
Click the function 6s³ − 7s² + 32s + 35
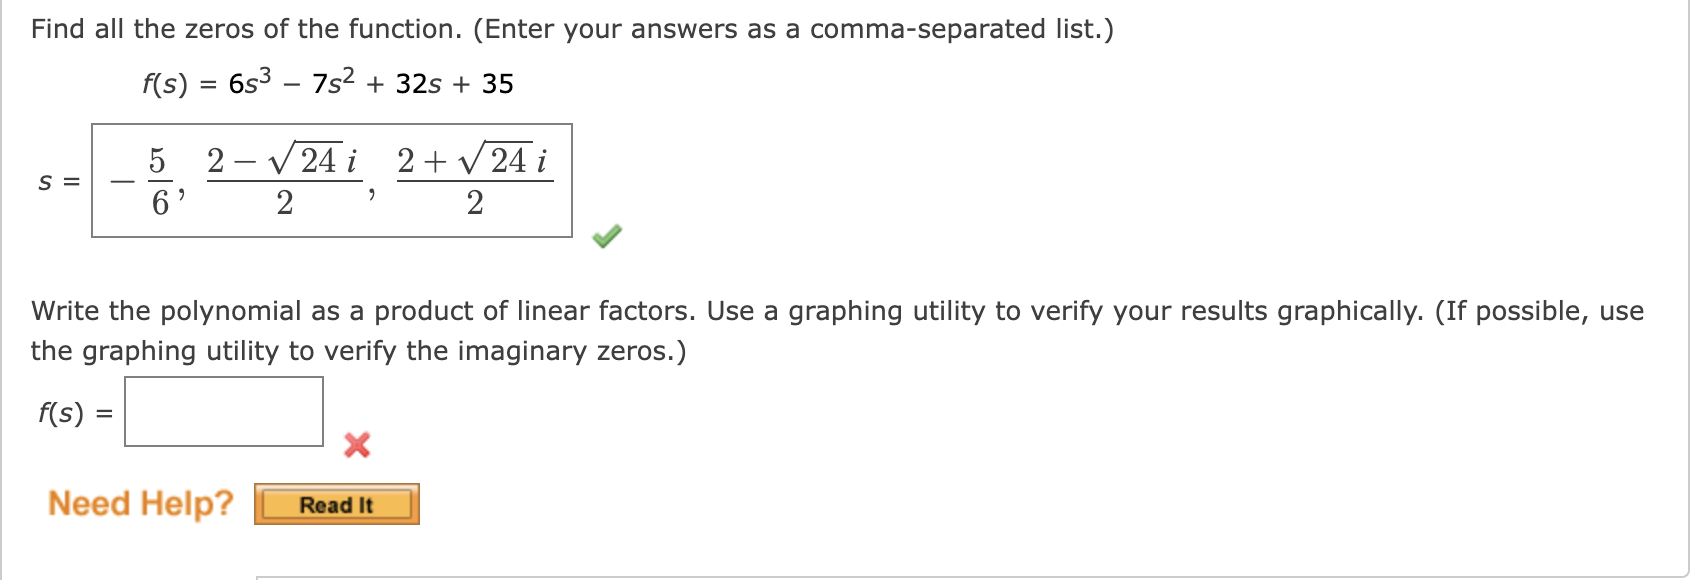point(371,83)
